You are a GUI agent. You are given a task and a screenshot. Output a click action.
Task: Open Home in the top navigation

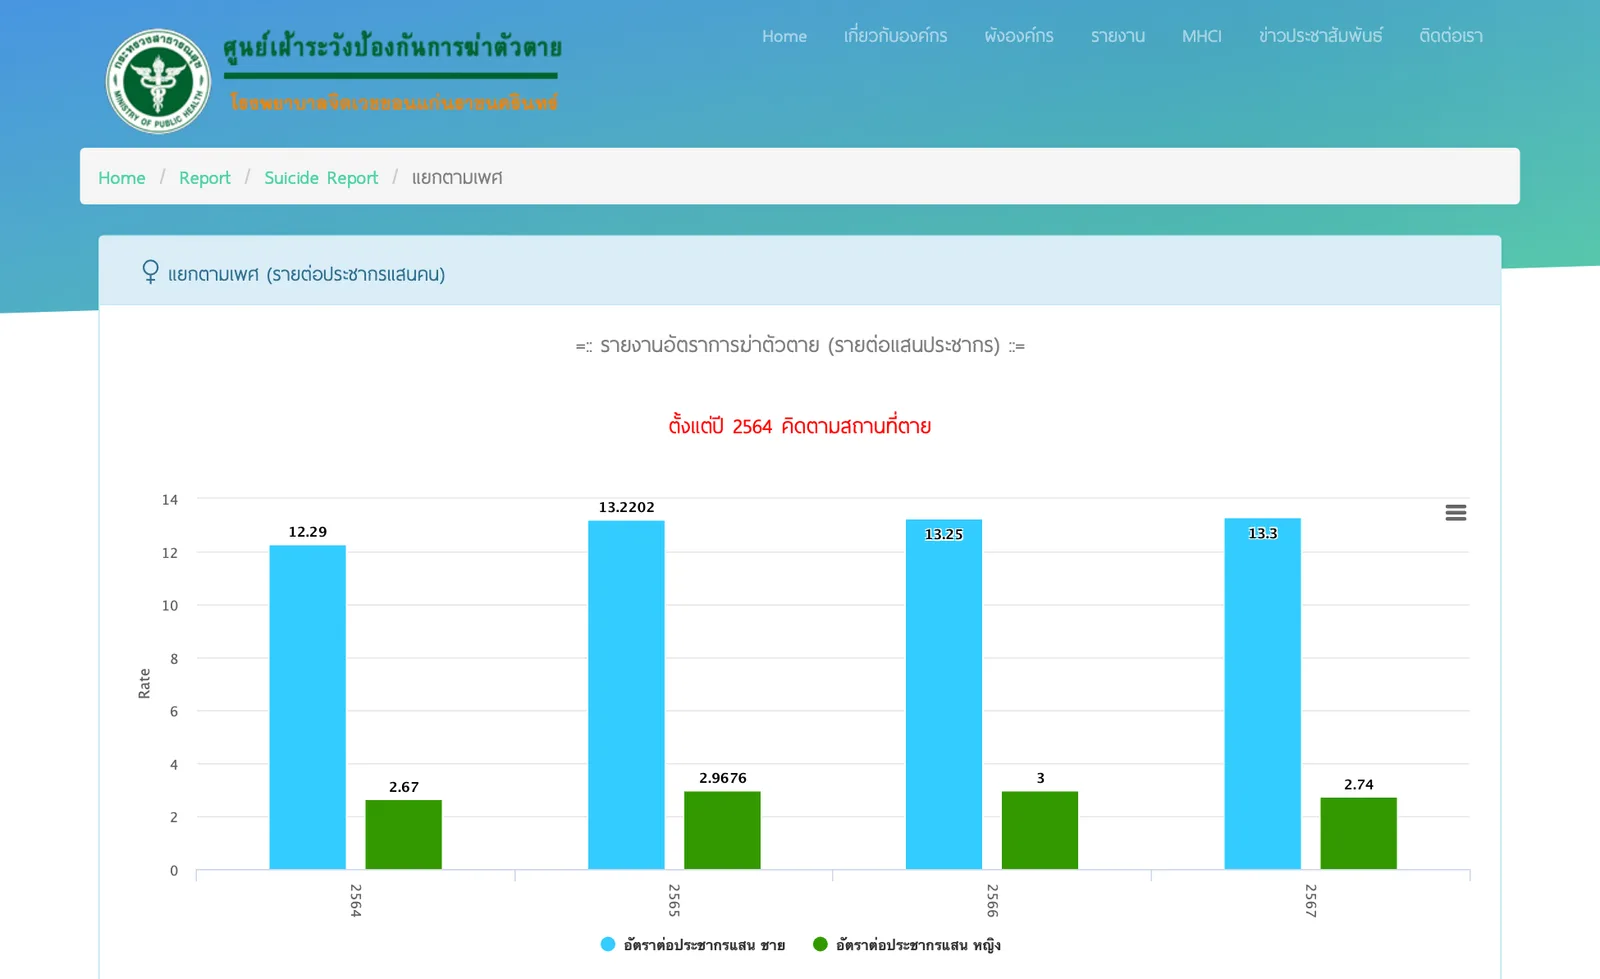point(784,36)
